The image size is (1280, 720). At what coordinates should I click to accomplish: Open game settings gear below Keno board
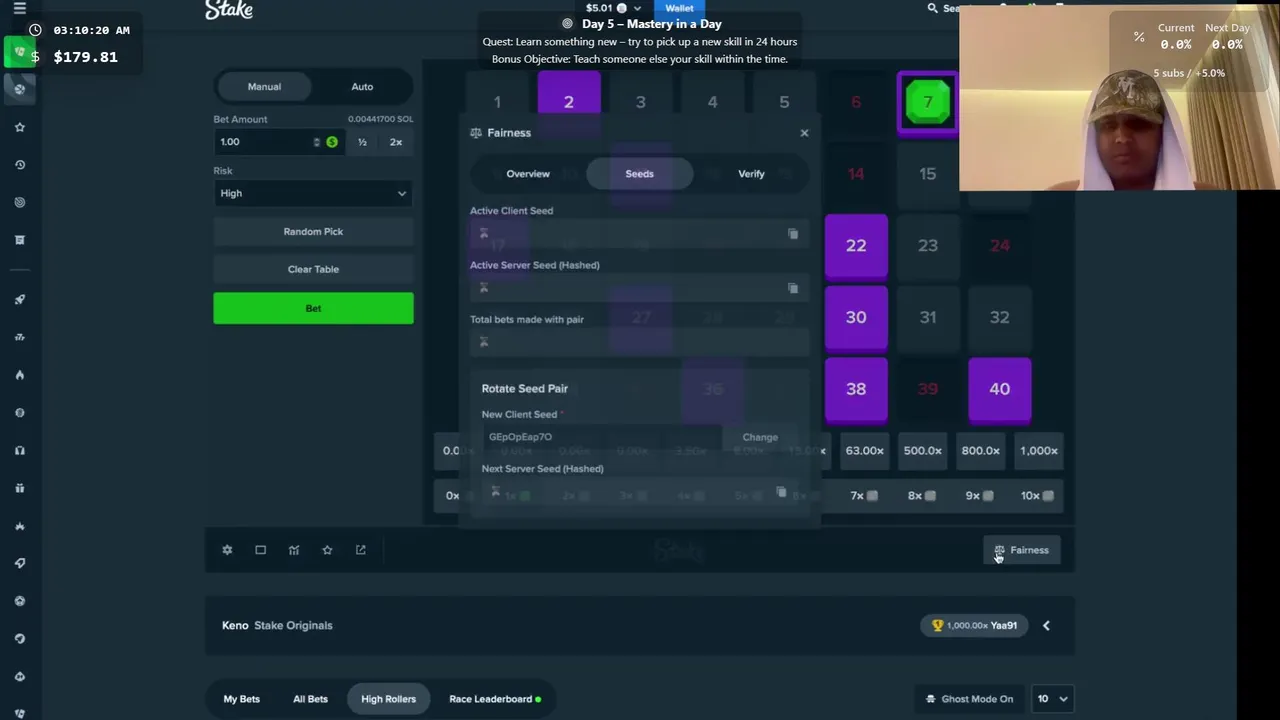[227, 550]
